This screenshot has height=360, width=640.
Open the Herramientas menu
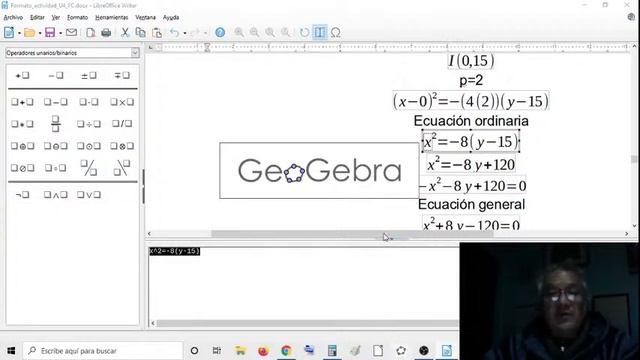111,18
